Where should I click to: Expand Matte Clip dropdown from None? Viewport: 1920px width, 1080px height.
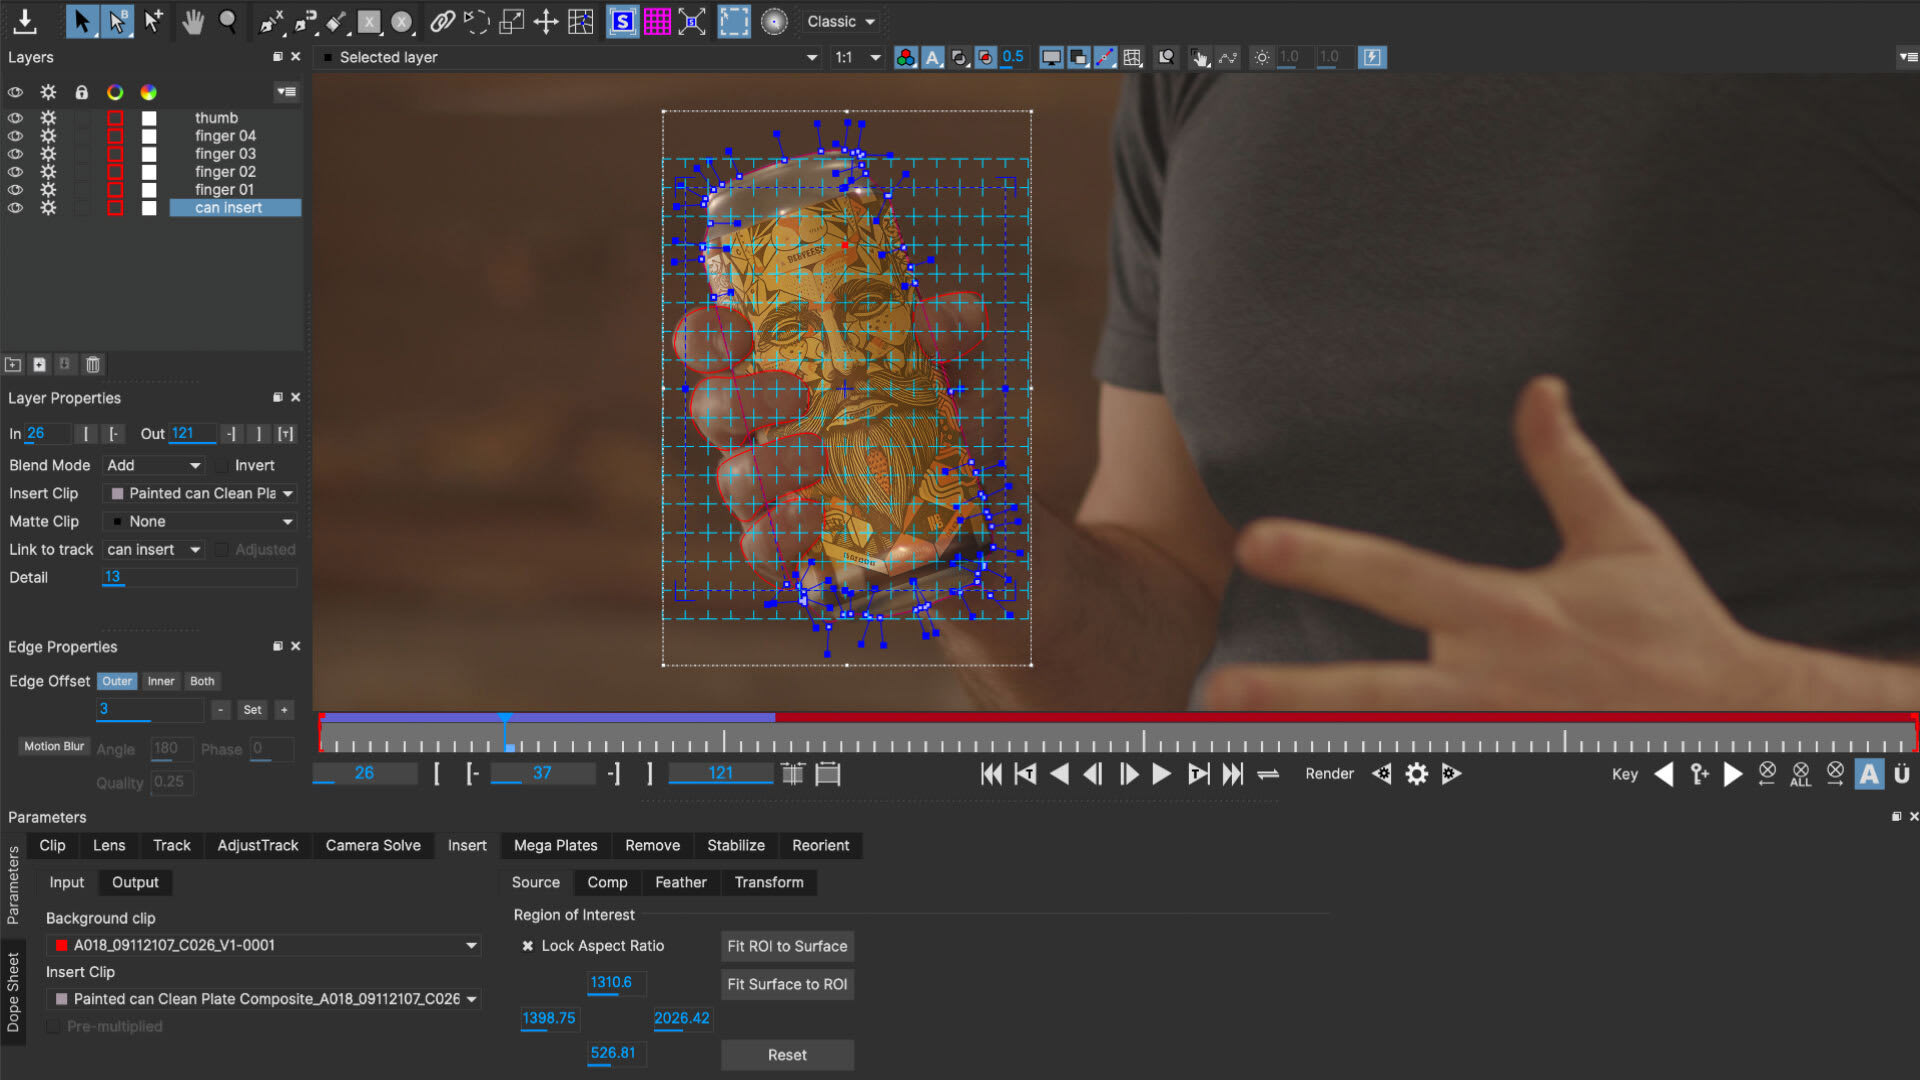[289, 521]
